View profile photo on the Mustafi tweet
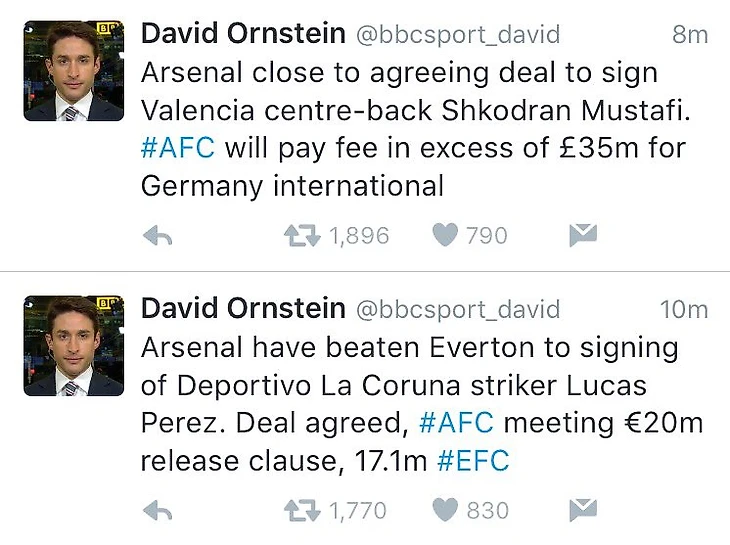This screenshot has height=545, width=730. (x=73, y=72)
